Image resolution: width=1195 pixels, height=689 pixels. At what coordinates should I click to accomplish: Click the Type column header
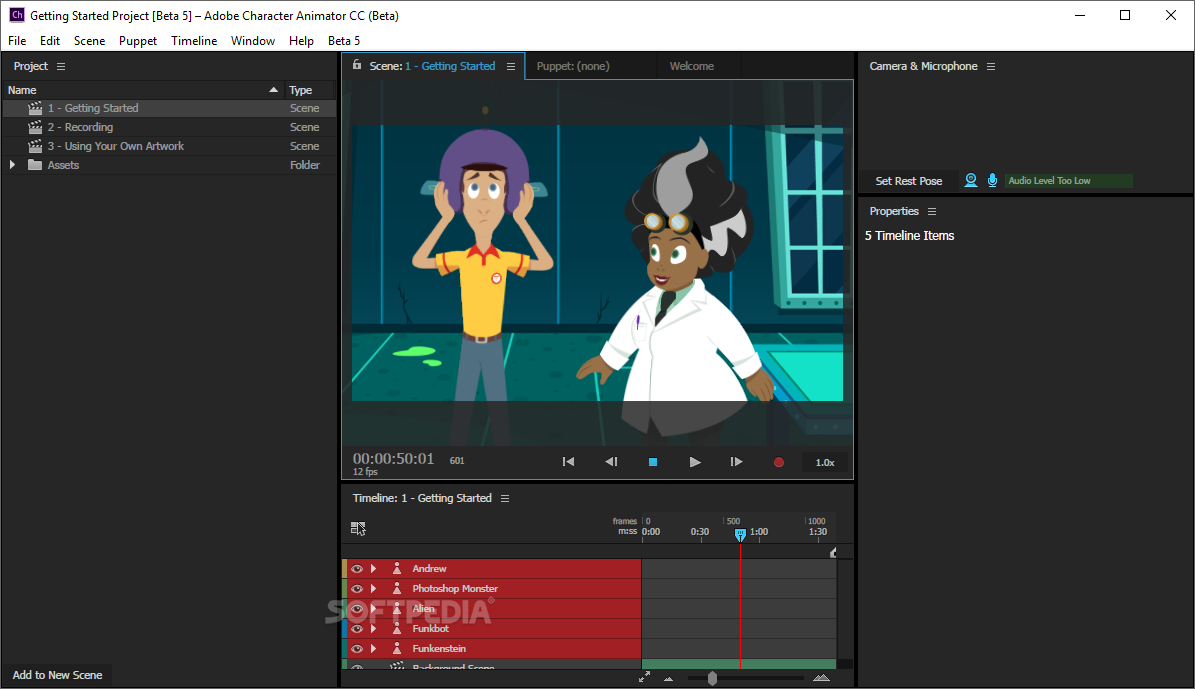(x=310, y=90)
